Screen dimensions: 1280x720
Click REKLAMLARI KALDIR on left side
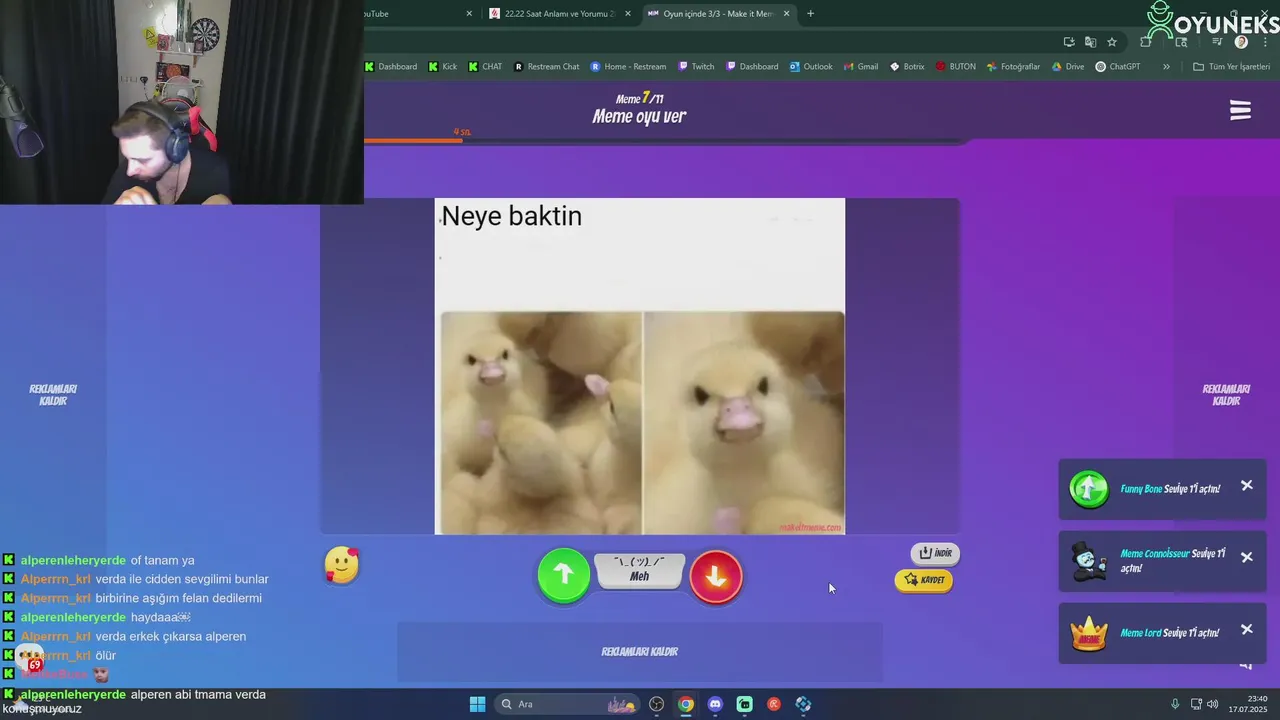coord(53,395)
